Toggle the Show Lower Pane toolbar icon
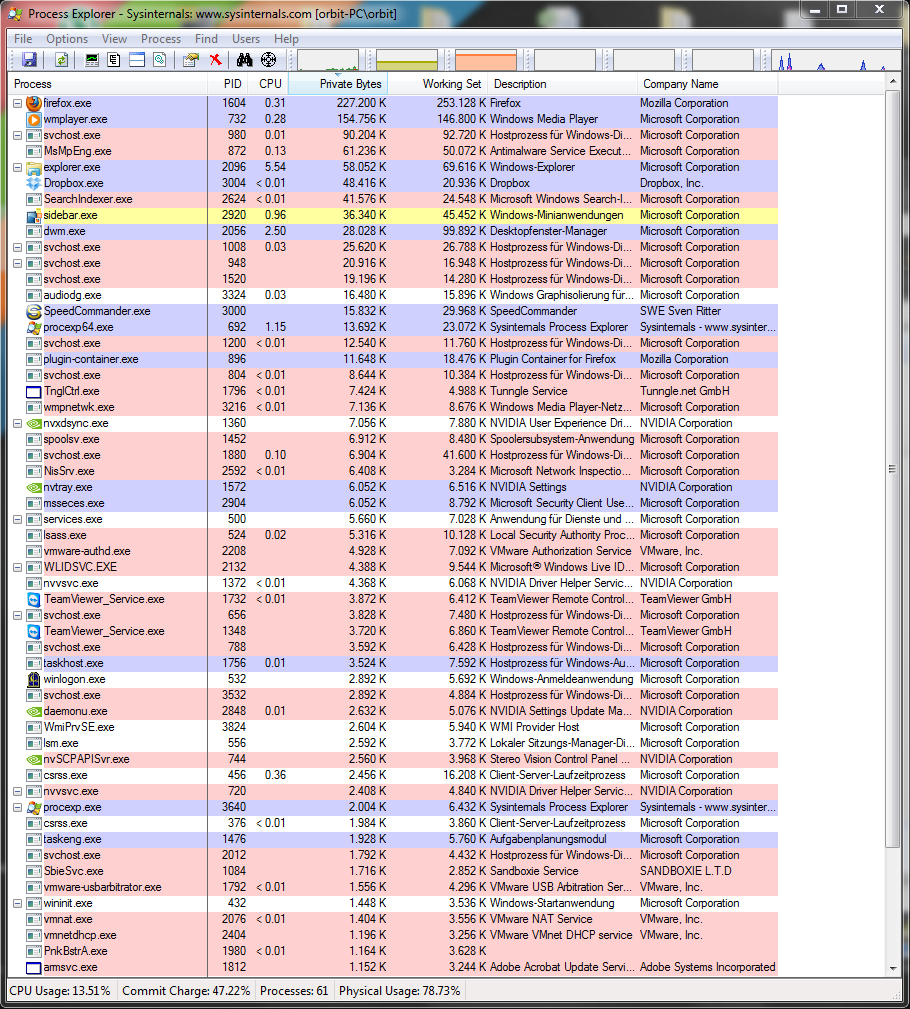This screenshot has height=1009, width=910. [x=136, y=60]
